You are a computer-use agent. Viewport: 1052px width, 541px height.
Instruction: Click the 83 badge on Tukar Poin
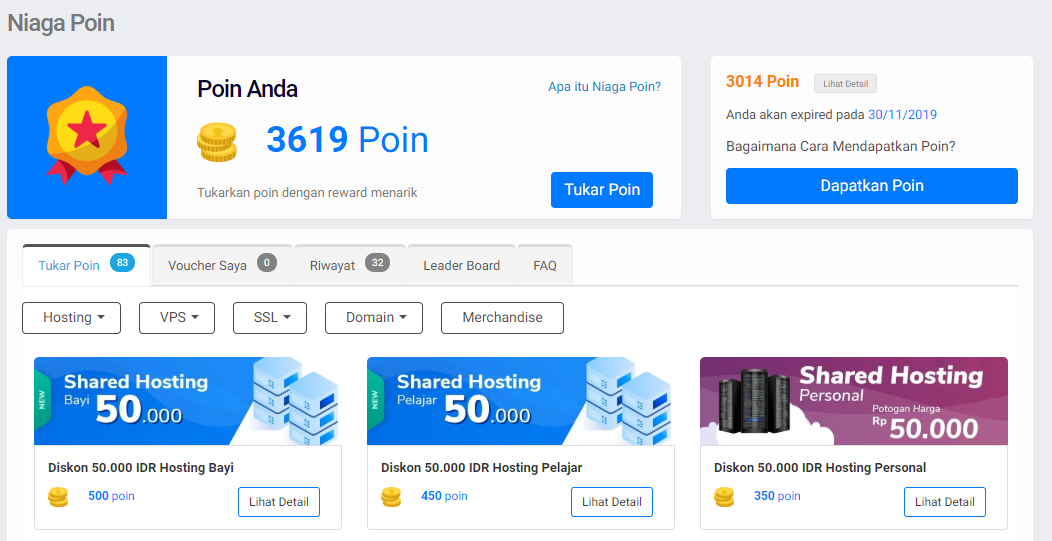pyautogui.click(x=122, y=263)
